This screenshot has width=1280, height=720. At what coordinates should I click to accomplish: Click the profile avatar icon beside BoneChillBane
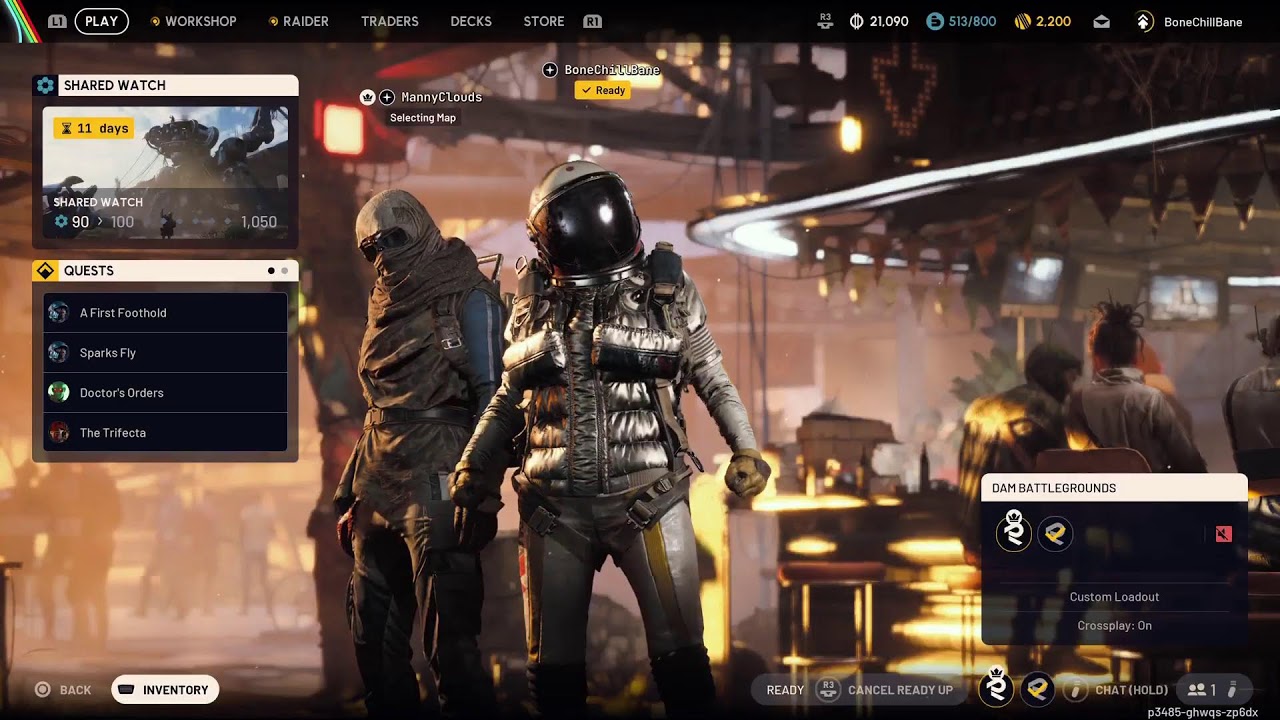(1145, 21)
